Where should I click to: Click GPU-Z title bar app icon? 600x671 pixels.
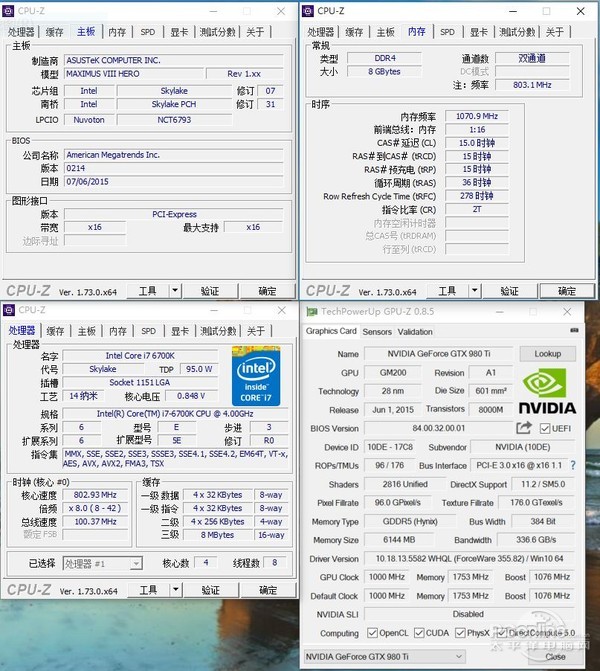[x=312, y=311]
